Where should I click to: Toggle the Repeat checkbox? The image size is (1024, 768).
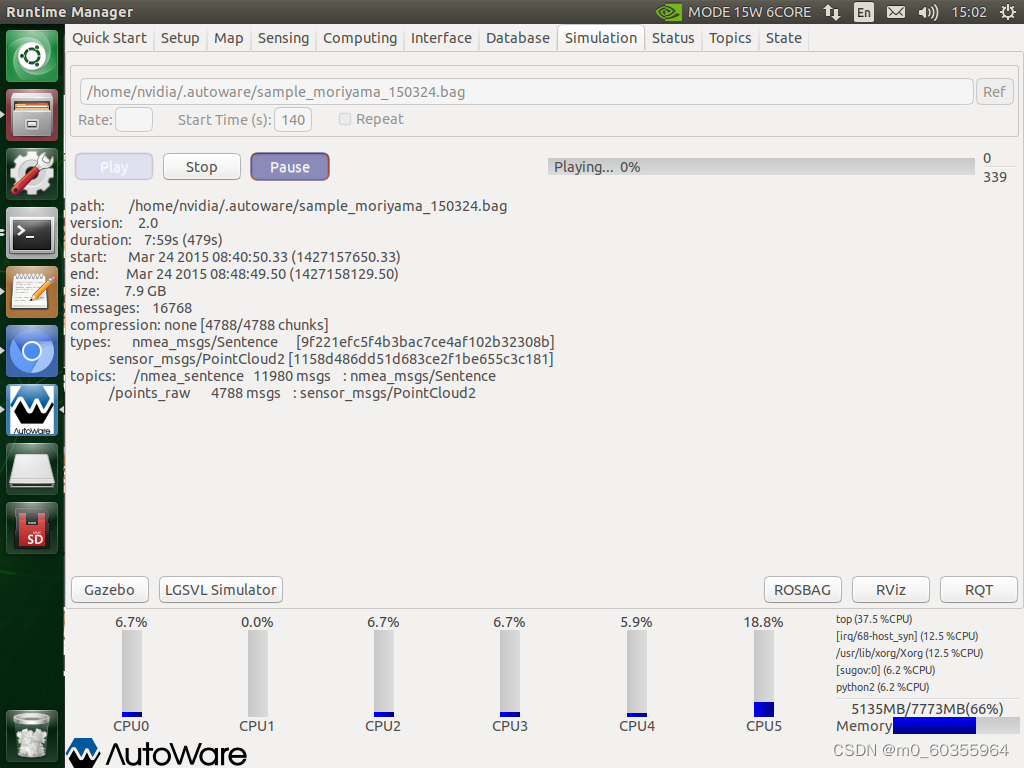coord(345,119)
